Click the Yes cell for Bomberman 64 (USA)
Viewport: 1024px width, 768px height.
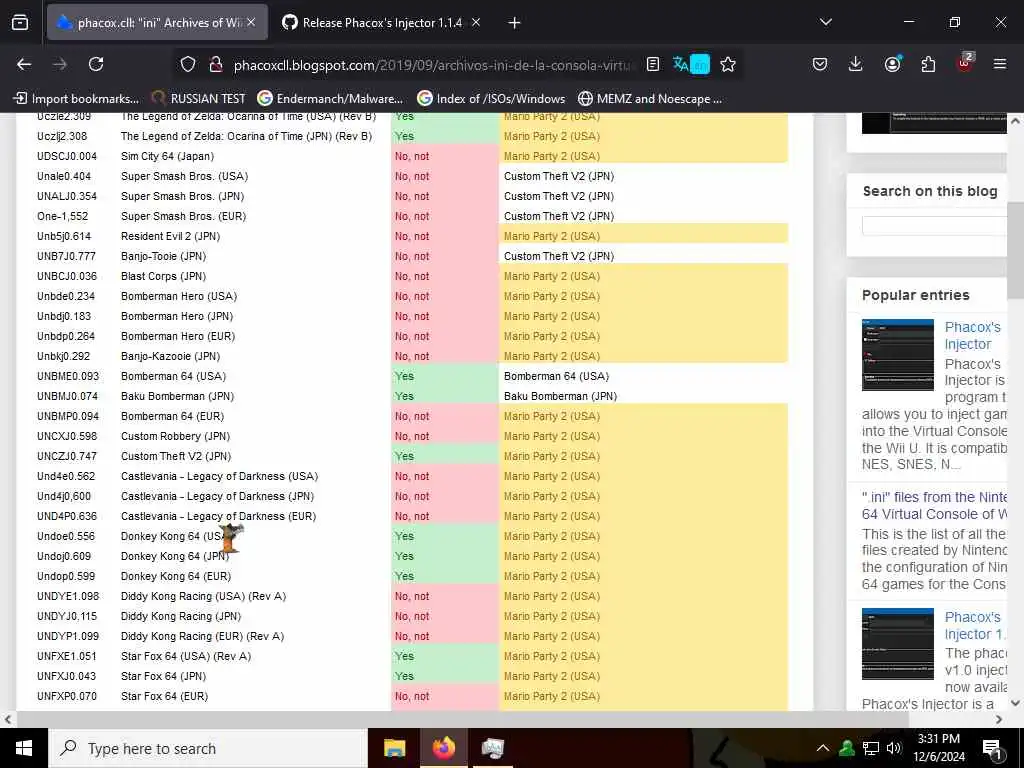445,376
